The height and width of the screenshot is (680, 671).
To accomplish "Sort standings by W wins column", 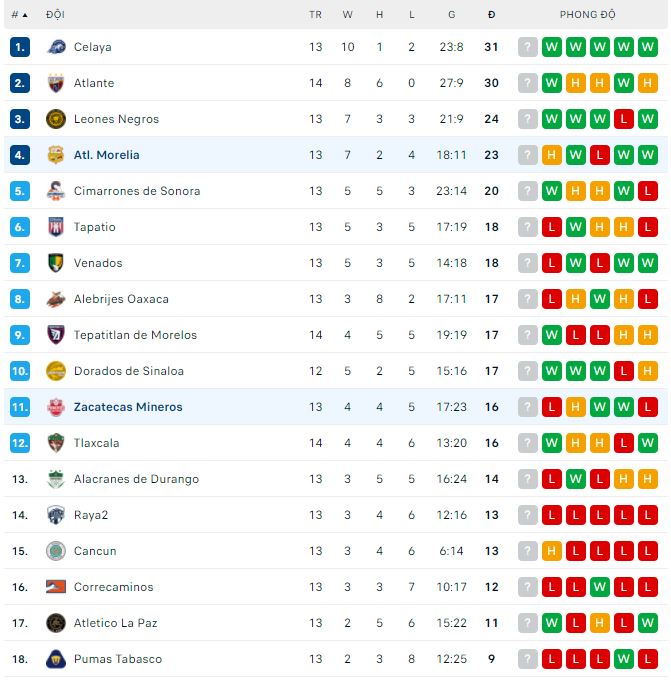I will pyautogui.click(x=348, y=15).
